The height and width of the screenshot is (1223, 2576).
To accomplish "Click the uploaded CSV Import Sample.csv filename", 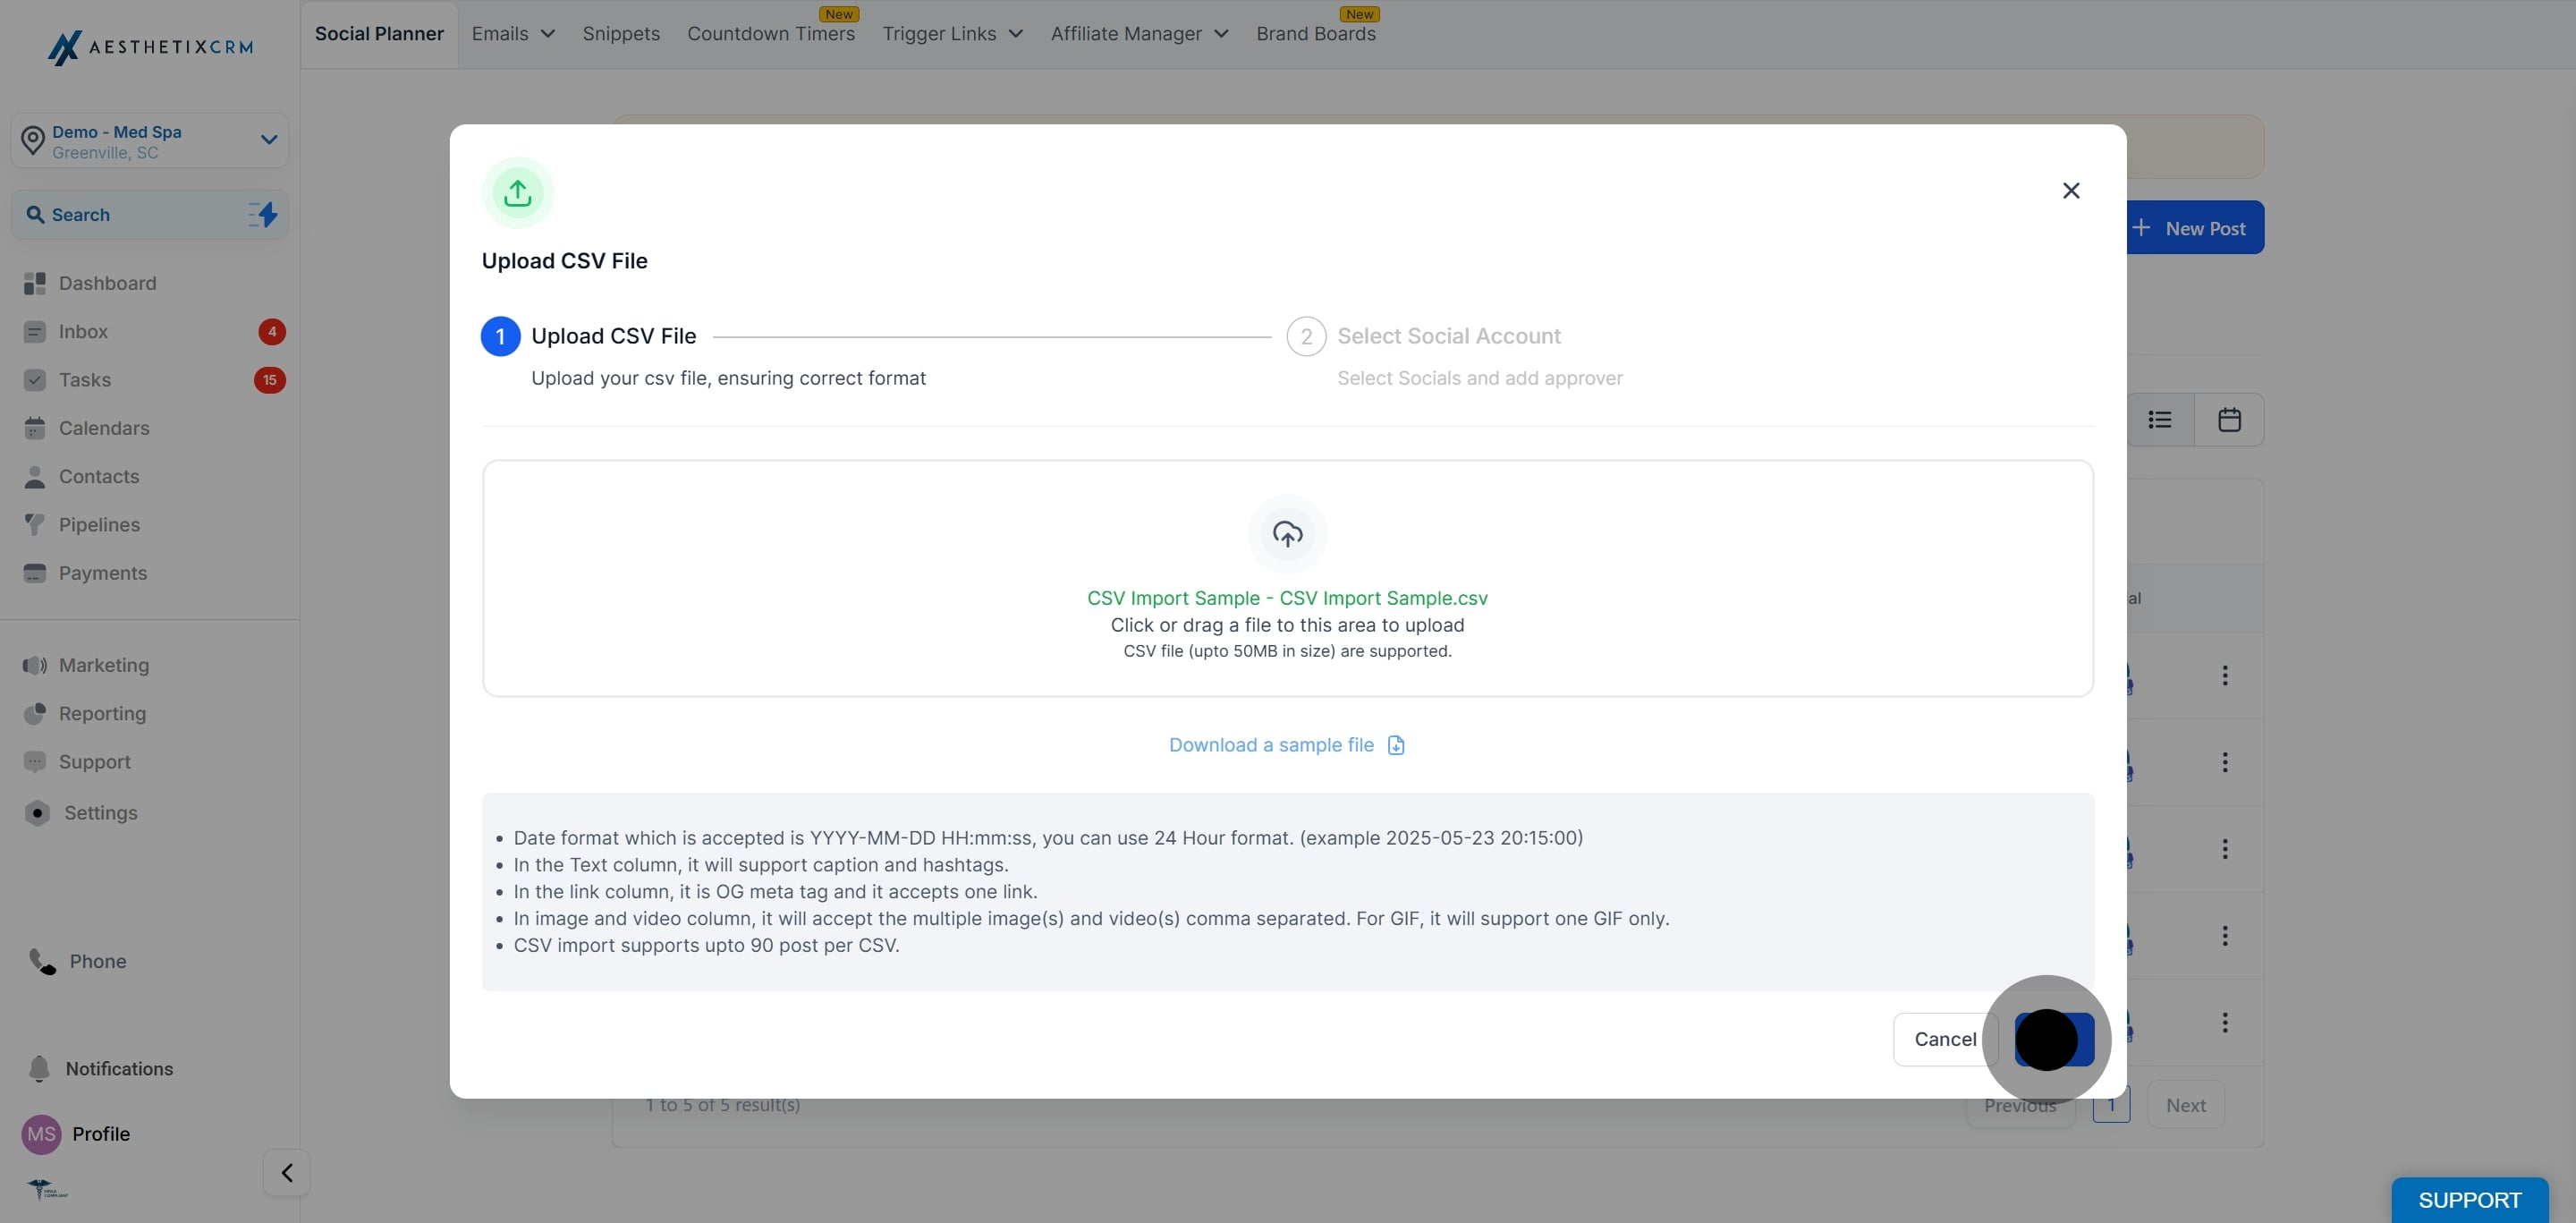I will [x=1287, y=598].
